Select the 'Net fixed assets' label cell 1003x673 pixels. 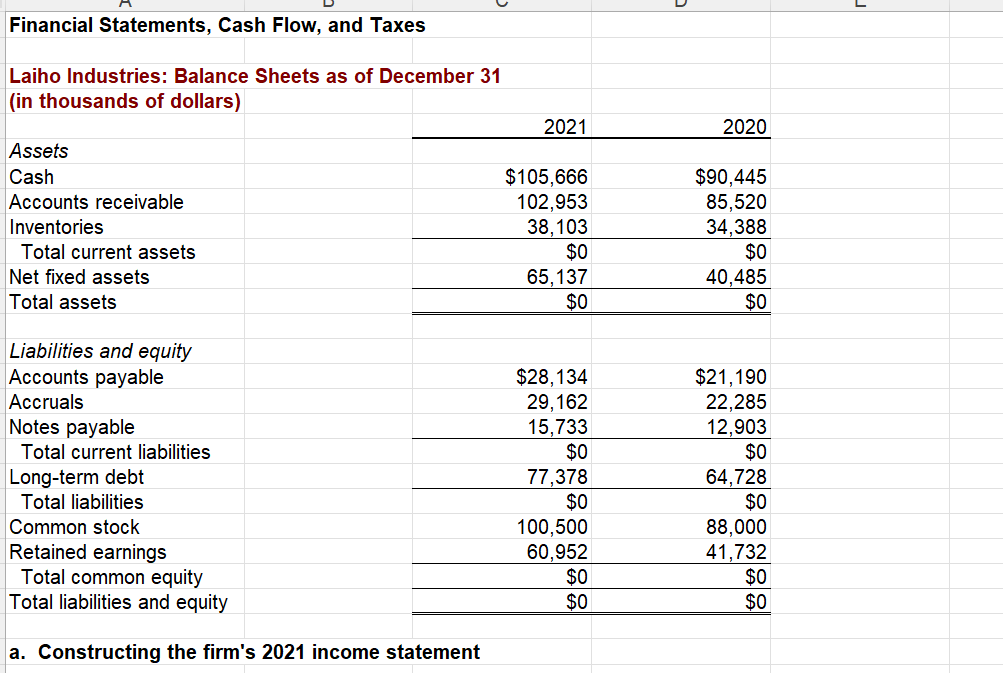point(79,277)
